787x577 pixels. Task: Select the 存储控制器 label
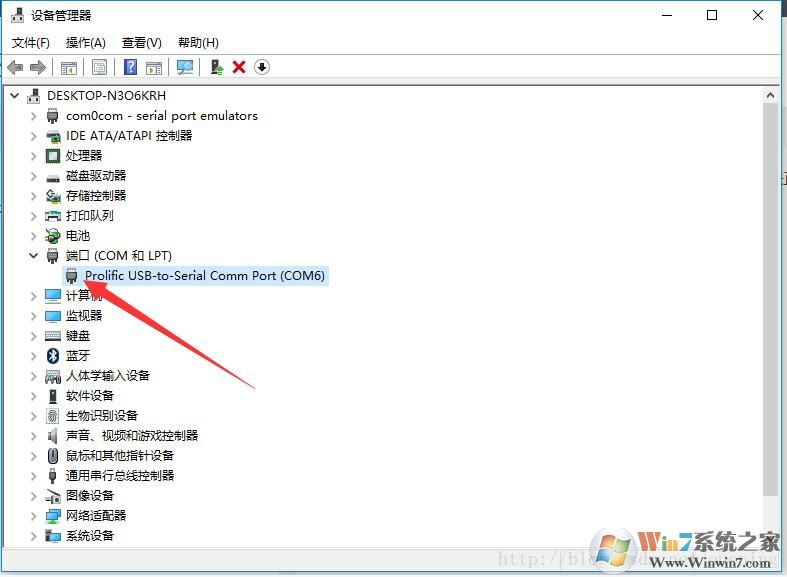coord(96,196)
